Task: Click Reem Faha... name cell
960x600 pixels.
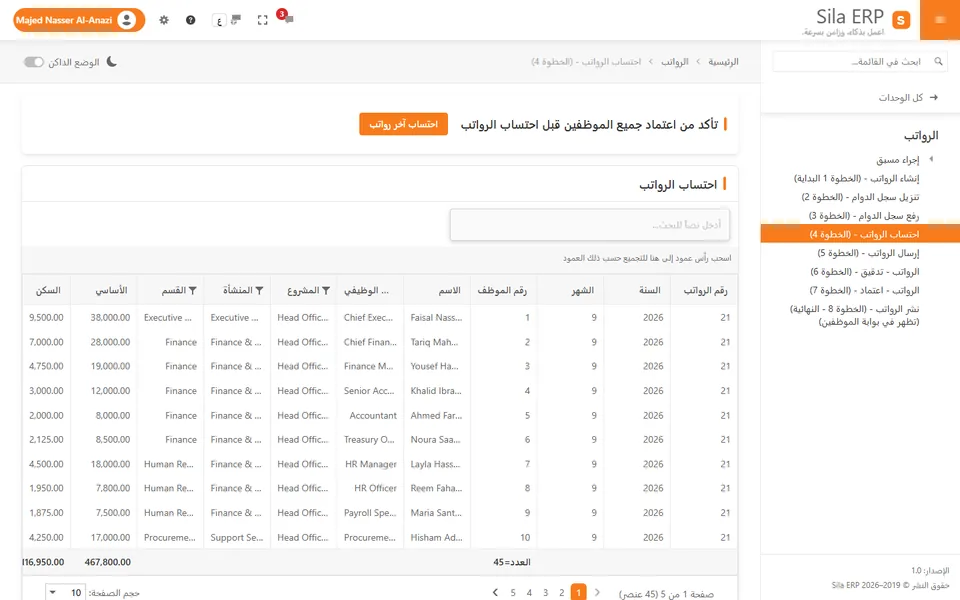Action: pyautogui.click(x=436, y=489)
